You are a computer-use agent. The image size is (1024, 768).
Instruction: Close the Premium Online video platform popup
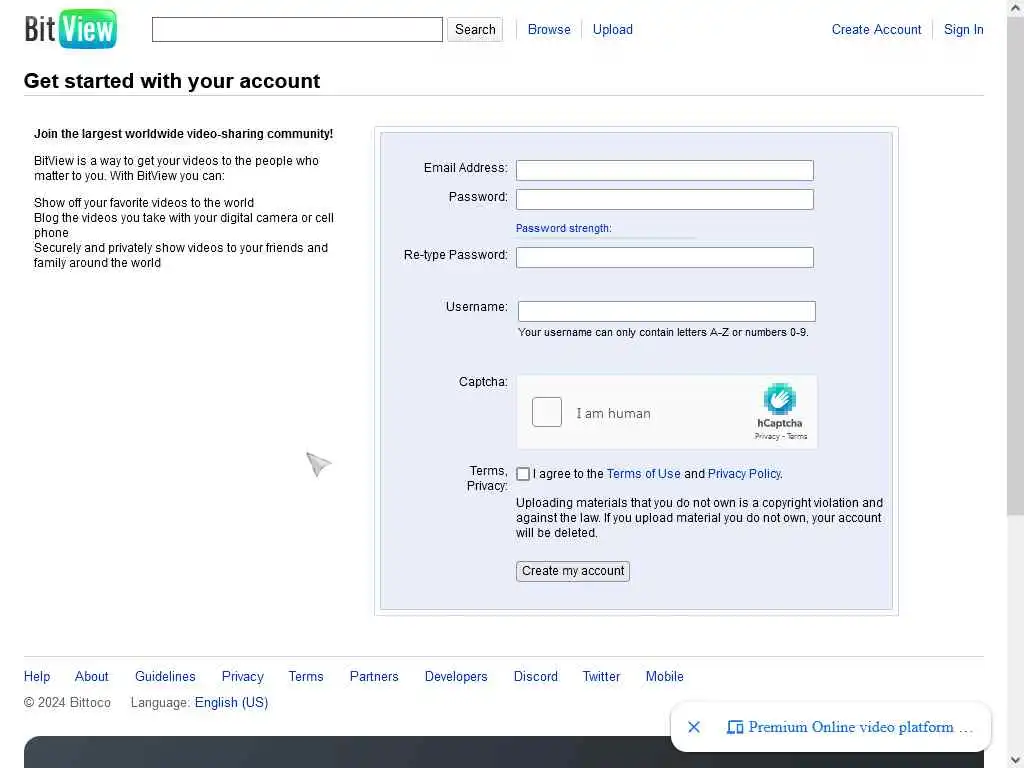point(694,727)
